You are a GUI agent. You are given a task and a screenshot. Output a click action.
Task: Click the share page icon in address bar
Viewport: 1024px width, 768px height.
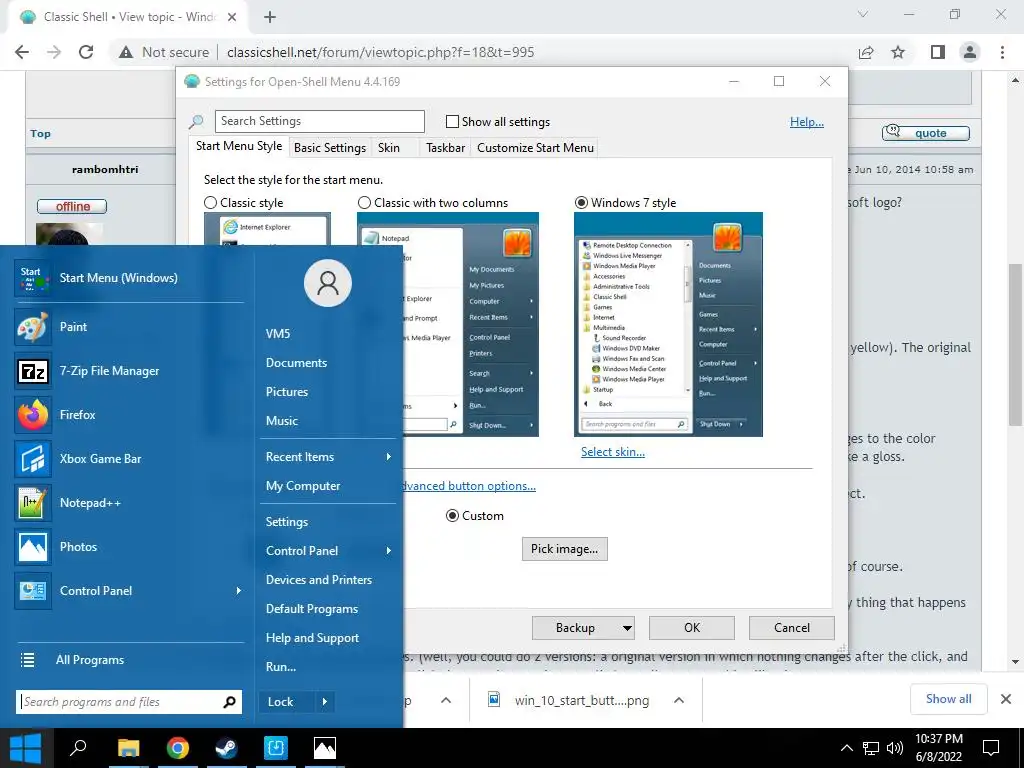point(866,52)
